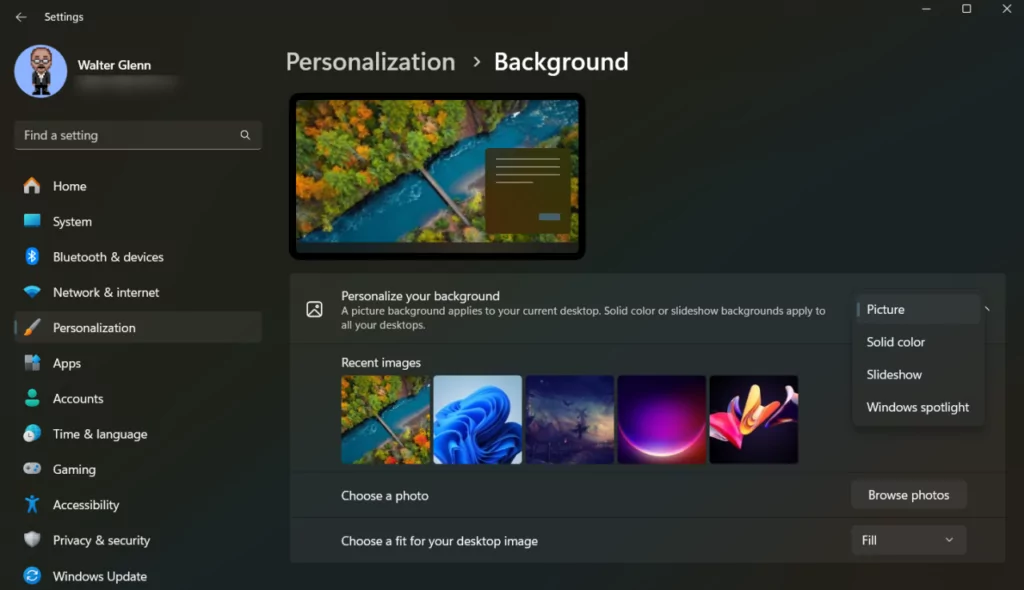Click the Personalization breadcrumb link
Viewport: 1024px width, 590px height.
coord(370,62)
